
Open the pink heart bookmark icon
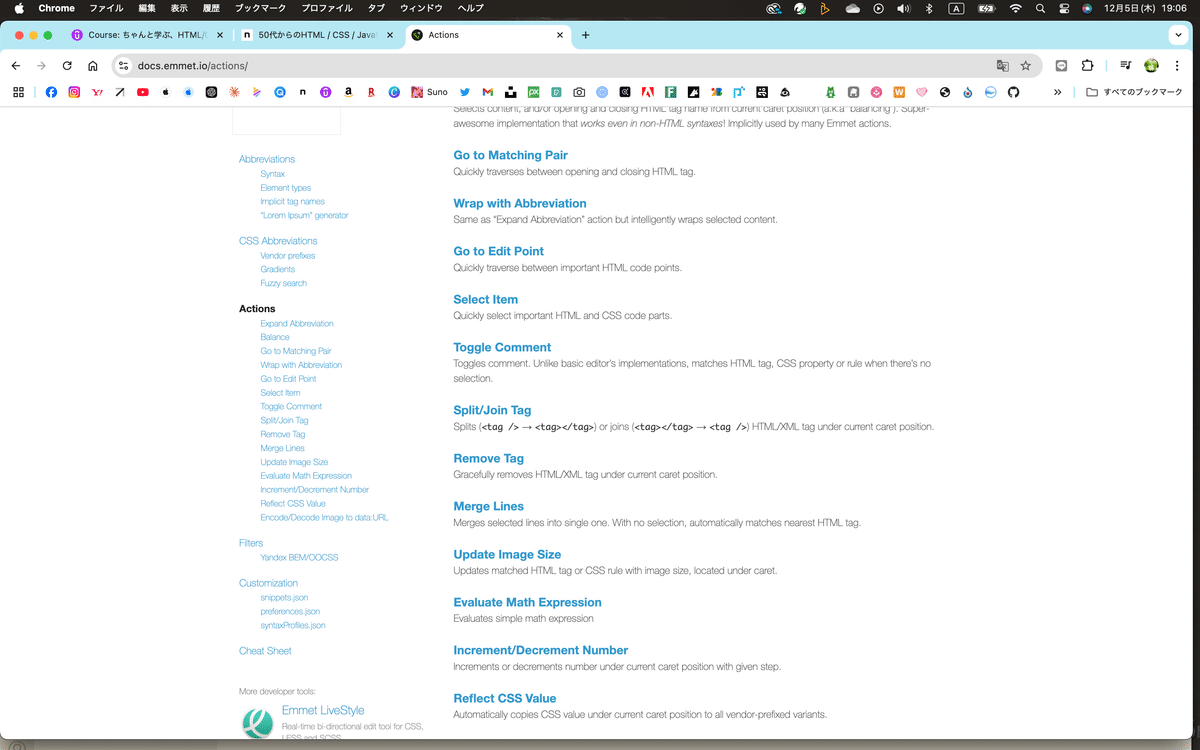922,92
